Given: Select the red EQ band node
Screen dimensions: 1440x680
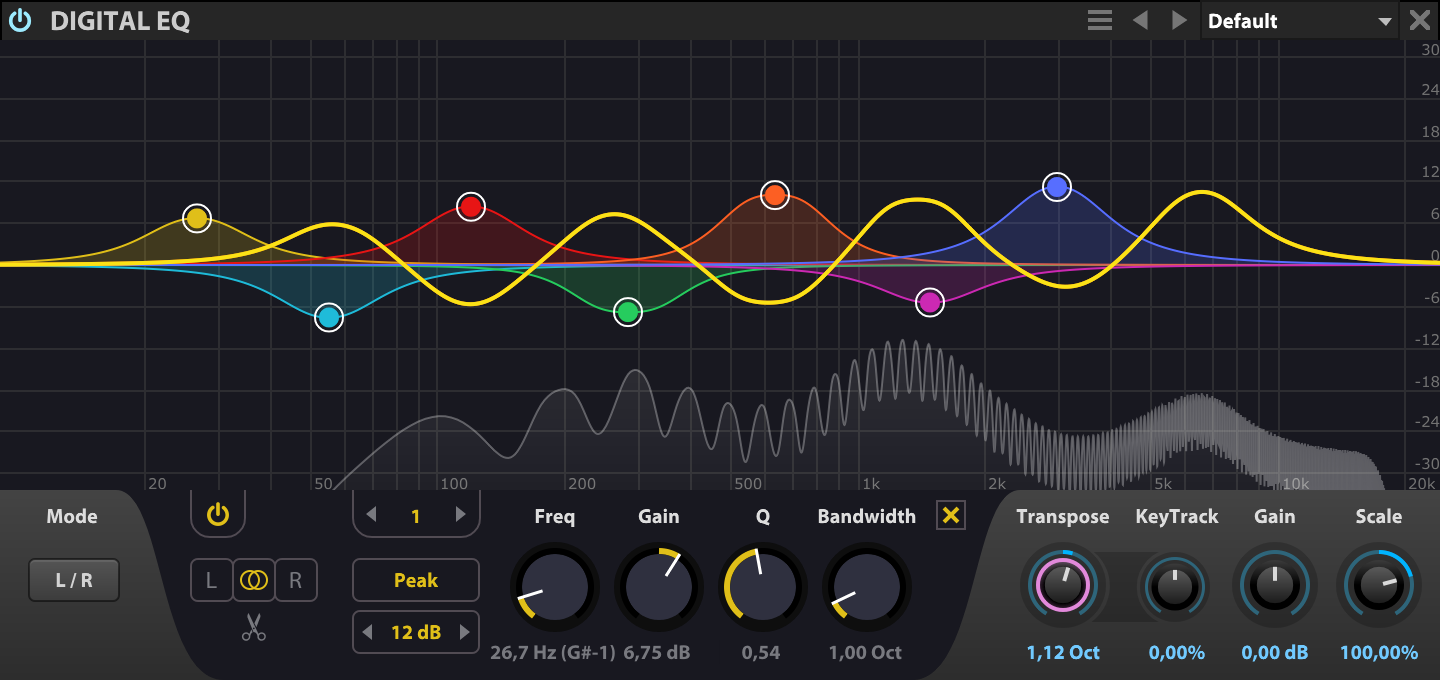Looking at the screenshot, I should point(471,207).
